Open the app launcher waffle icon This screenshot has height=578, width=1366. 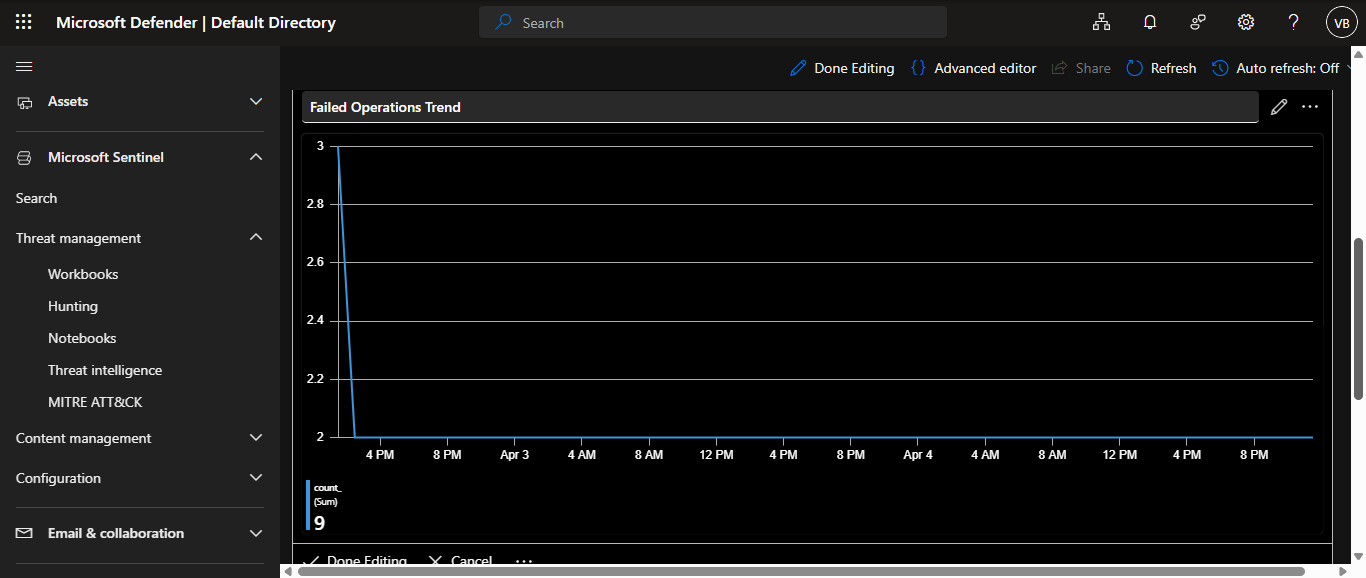[x=24, y=22]
